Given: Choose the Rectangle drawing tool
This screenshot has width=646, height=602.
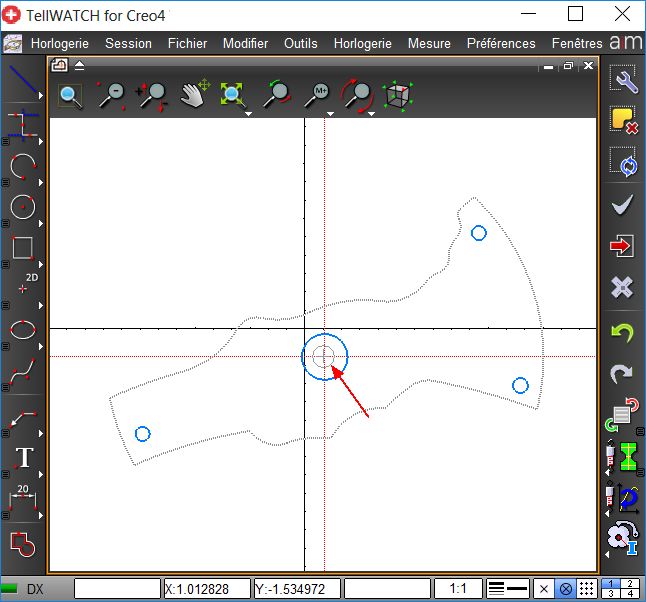Looking at the screenshot, I should (21, 247).
